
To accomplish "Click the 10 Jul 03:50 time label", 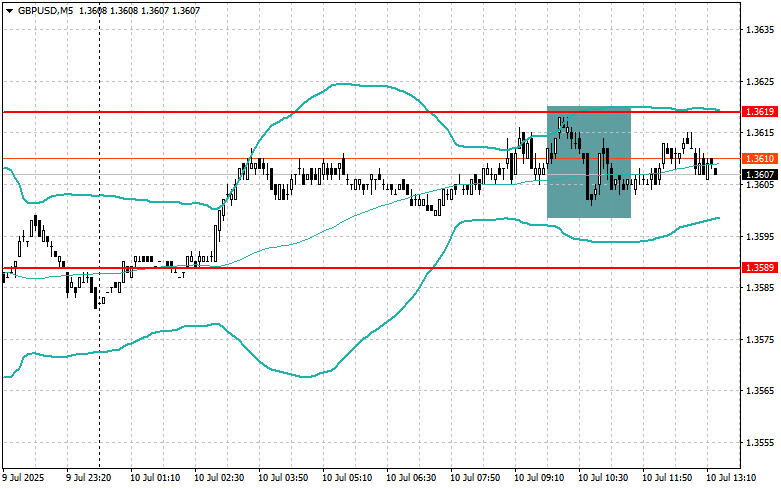I will [283, 478].
